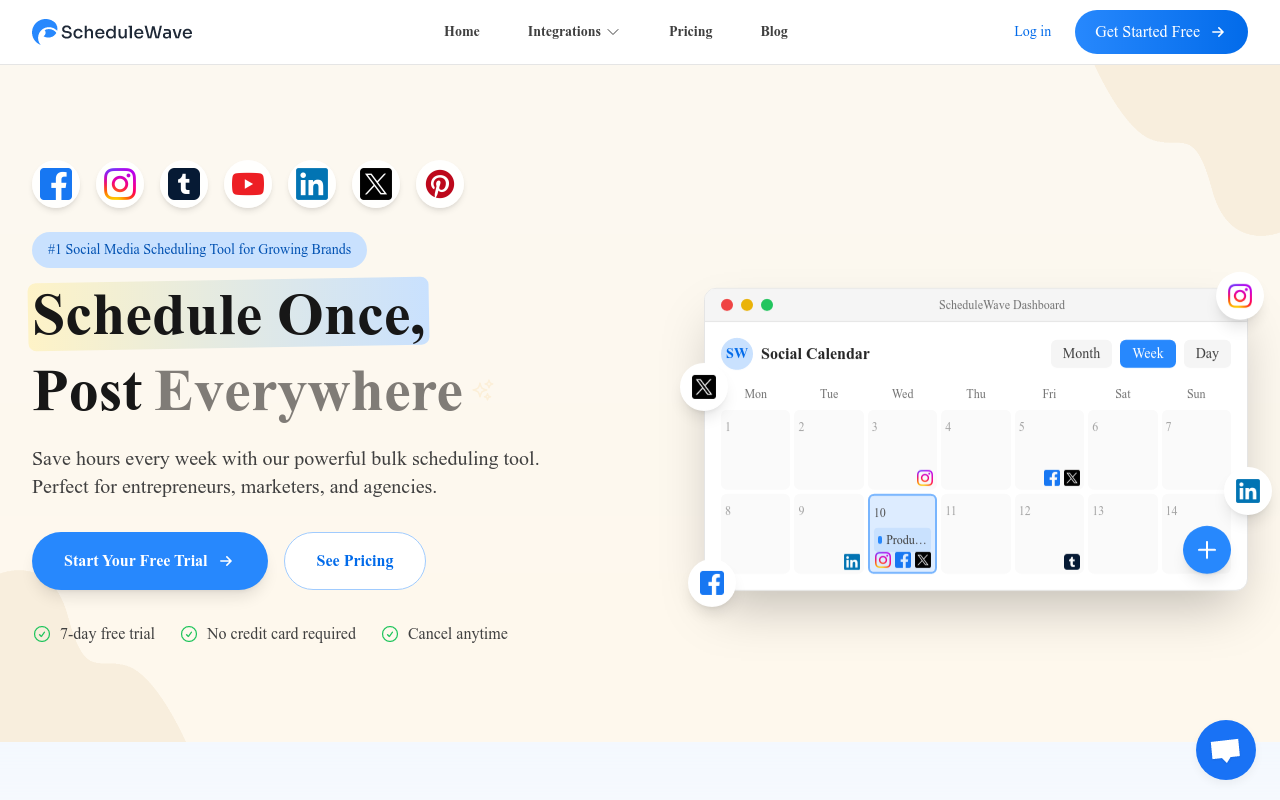Click the 7-day free trial check icon
The width and height of the screenshot is (1280, 800).
pos(42,634)
